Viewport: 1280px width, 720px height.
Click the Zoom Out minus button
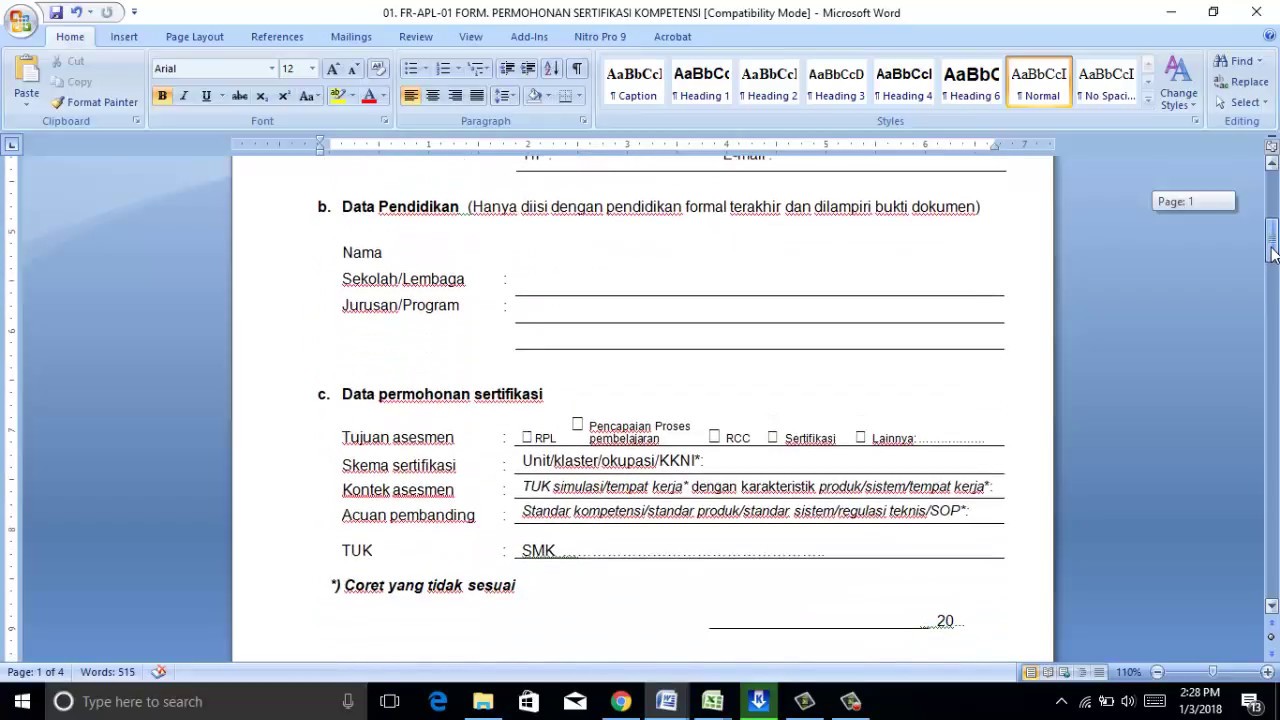pos(1157,672)
